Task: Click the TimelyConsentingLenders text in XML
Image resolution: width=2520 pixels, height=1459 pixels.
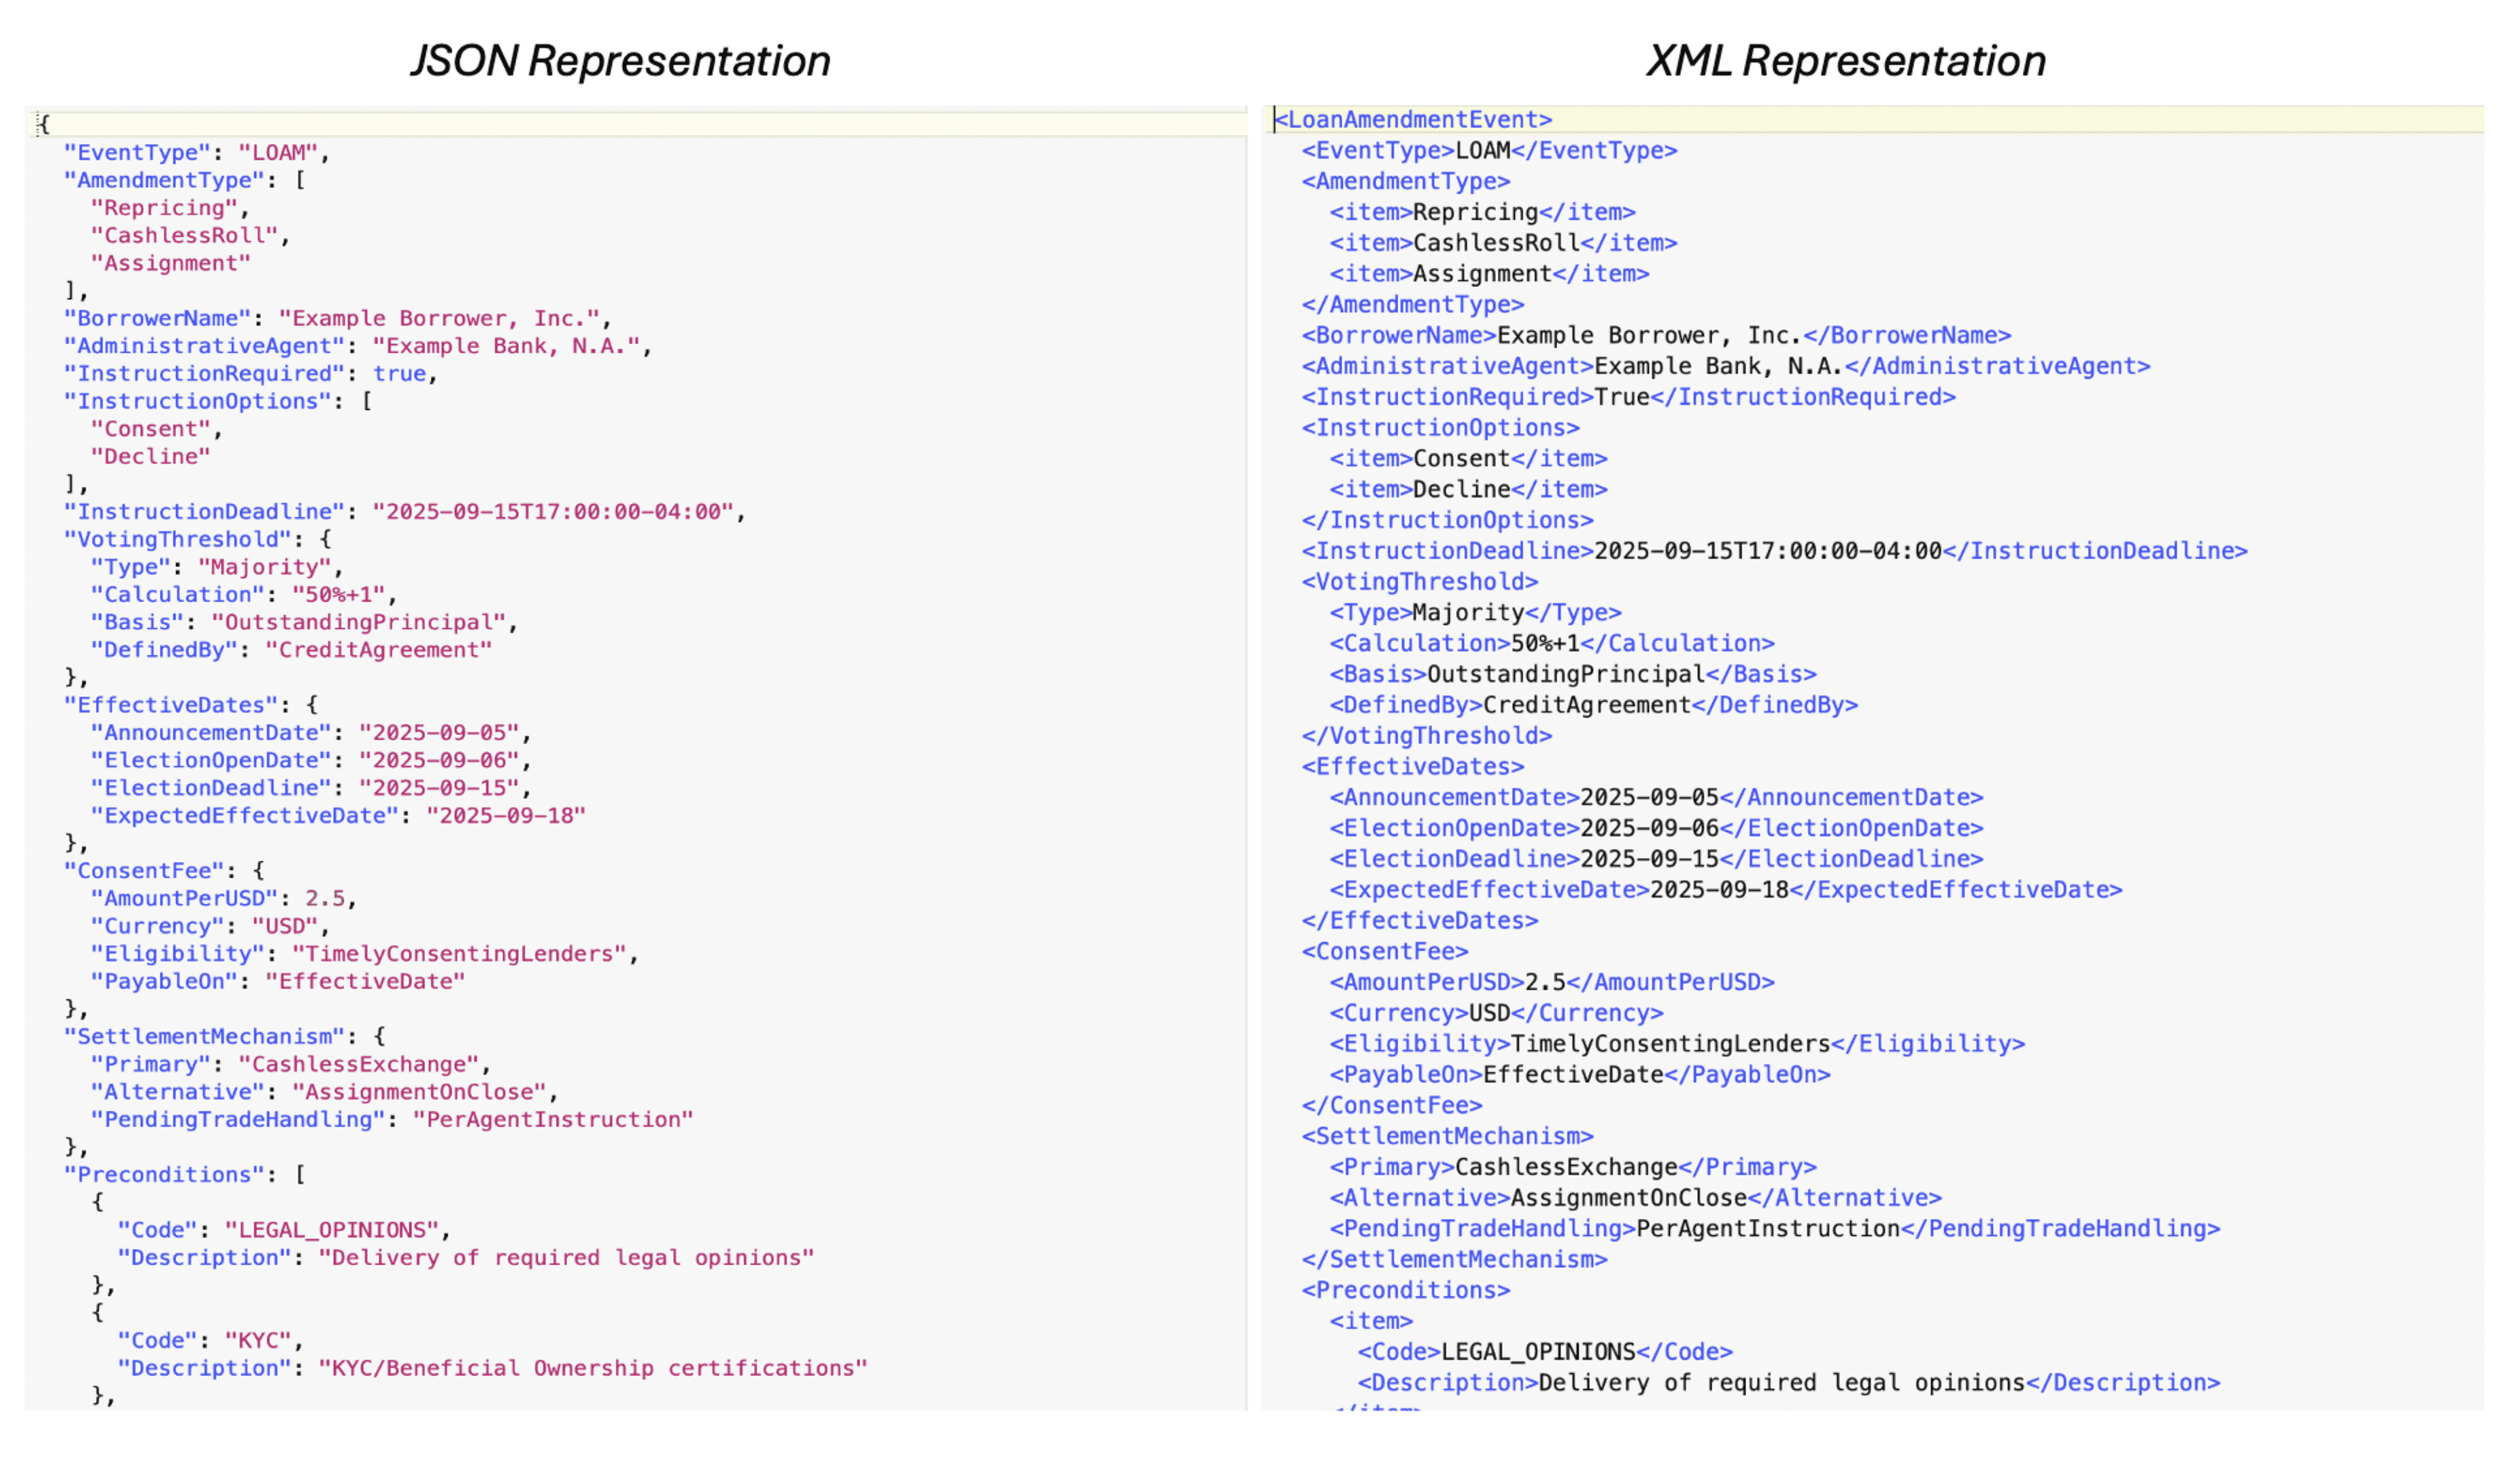Action: click(x=1669, y=1044)
